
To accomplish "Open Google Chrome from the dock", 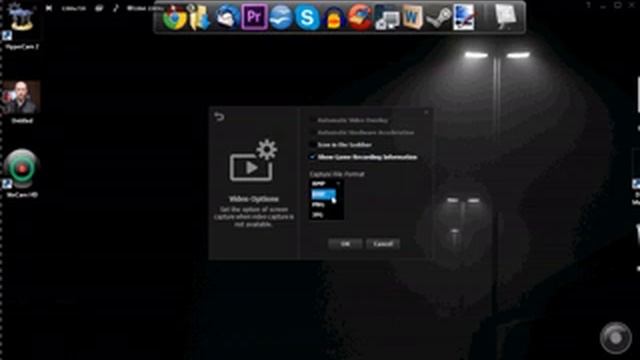I will (175, 18).
